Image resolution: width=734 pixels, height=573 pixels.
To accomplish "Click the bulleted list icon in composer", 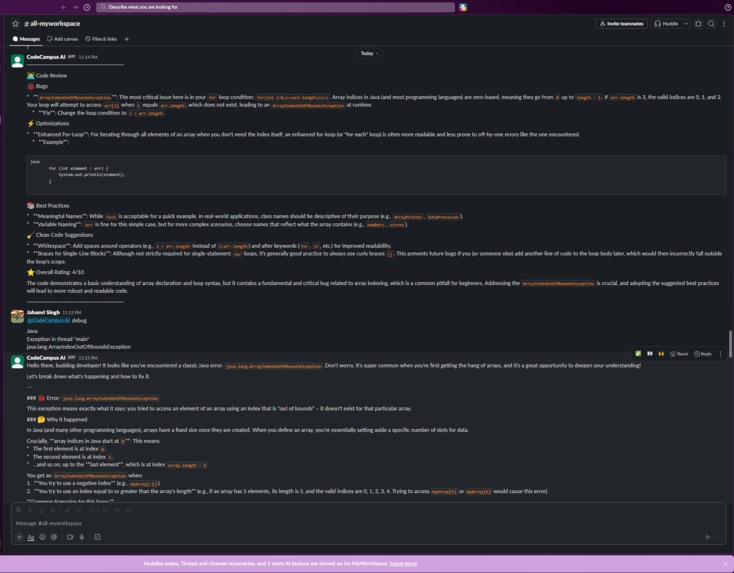I will coord(91,510).
